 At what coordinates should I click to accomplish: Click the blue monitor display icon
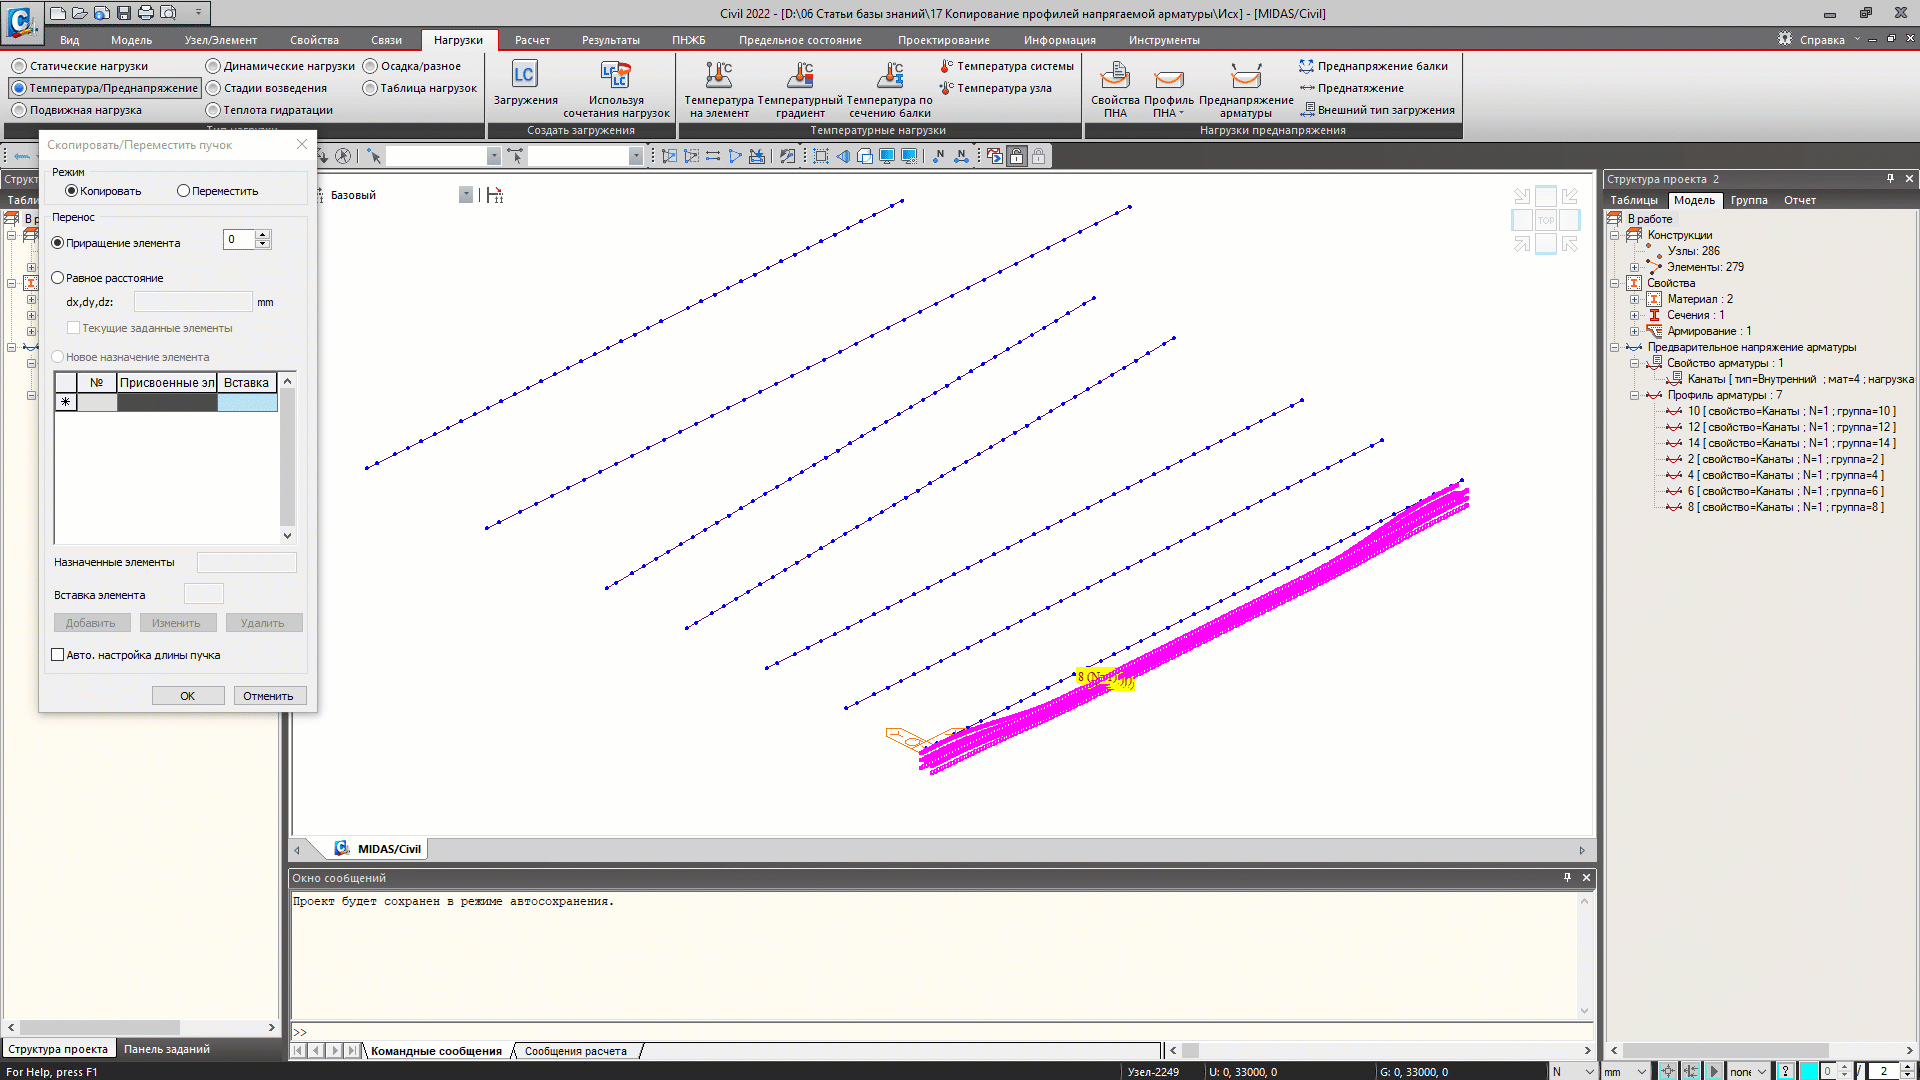886,156
